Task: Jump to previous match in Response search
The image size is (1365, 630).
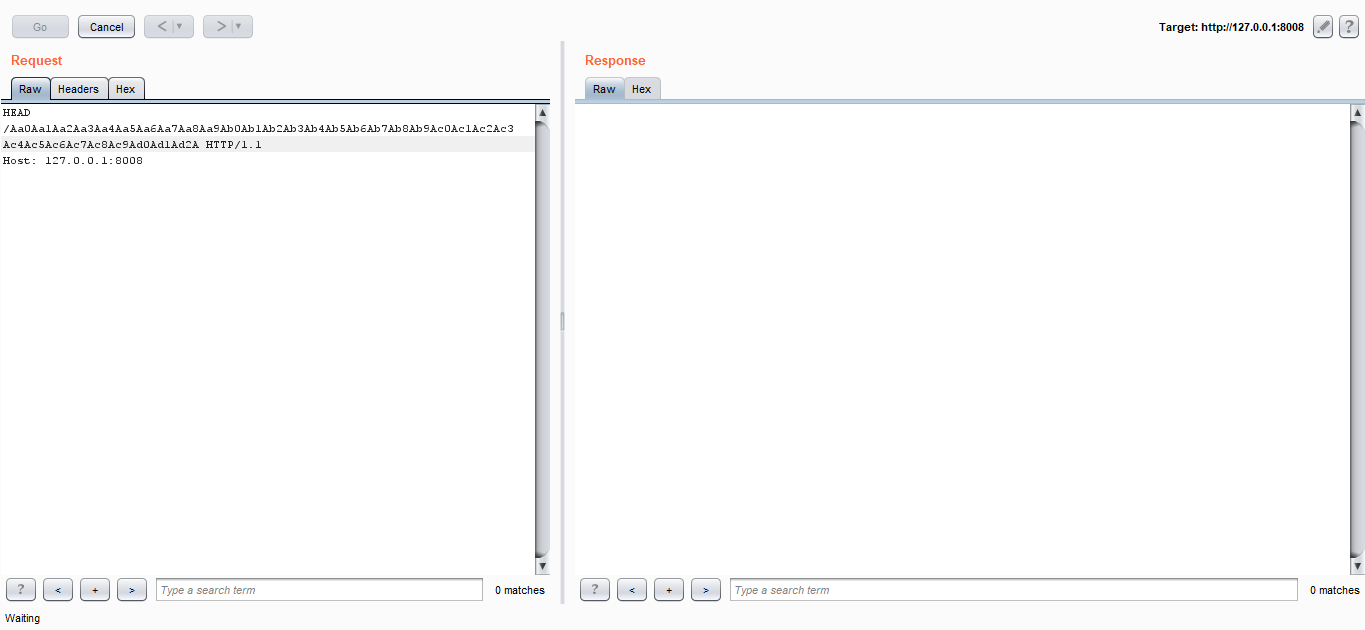Action: [632, 590]
